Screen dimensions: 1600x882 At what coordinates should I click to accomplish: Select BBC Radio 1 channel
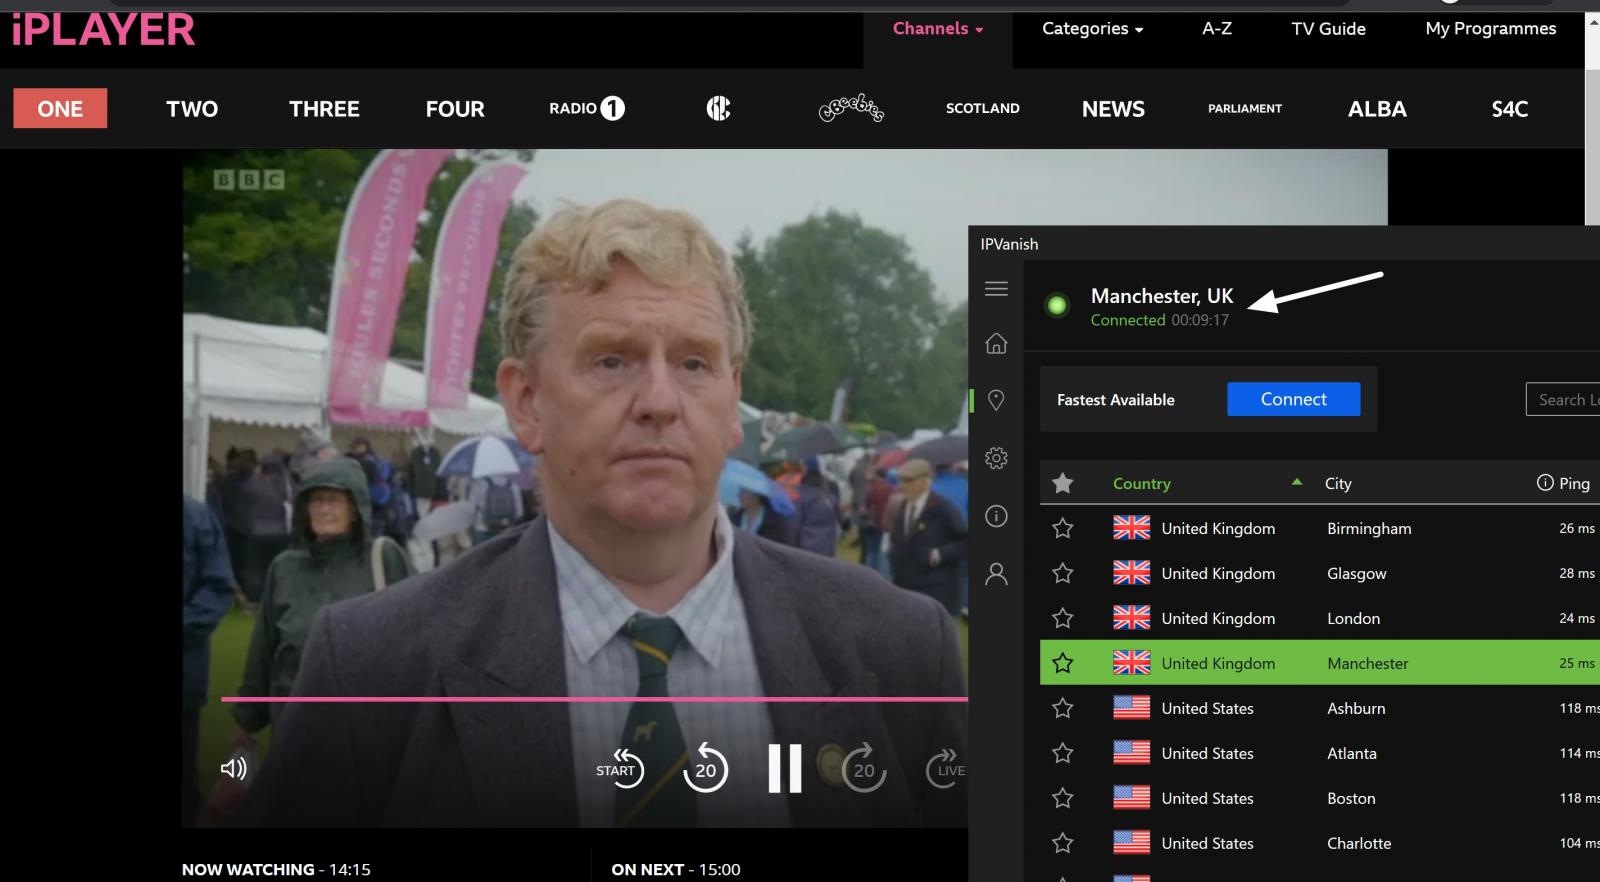pos(587,108)
